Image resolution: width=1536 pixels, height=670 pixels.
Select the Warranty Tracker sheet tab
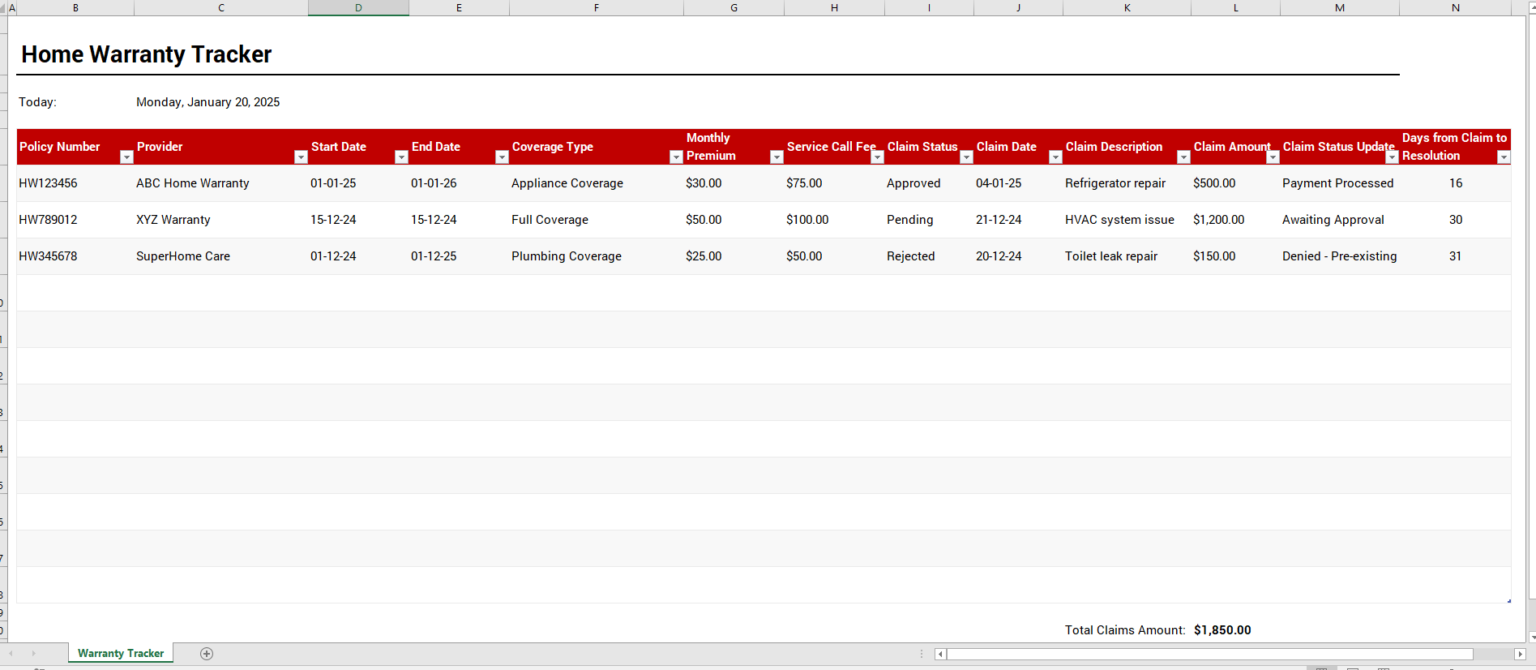pyautogui.click(x=120, y=653)
